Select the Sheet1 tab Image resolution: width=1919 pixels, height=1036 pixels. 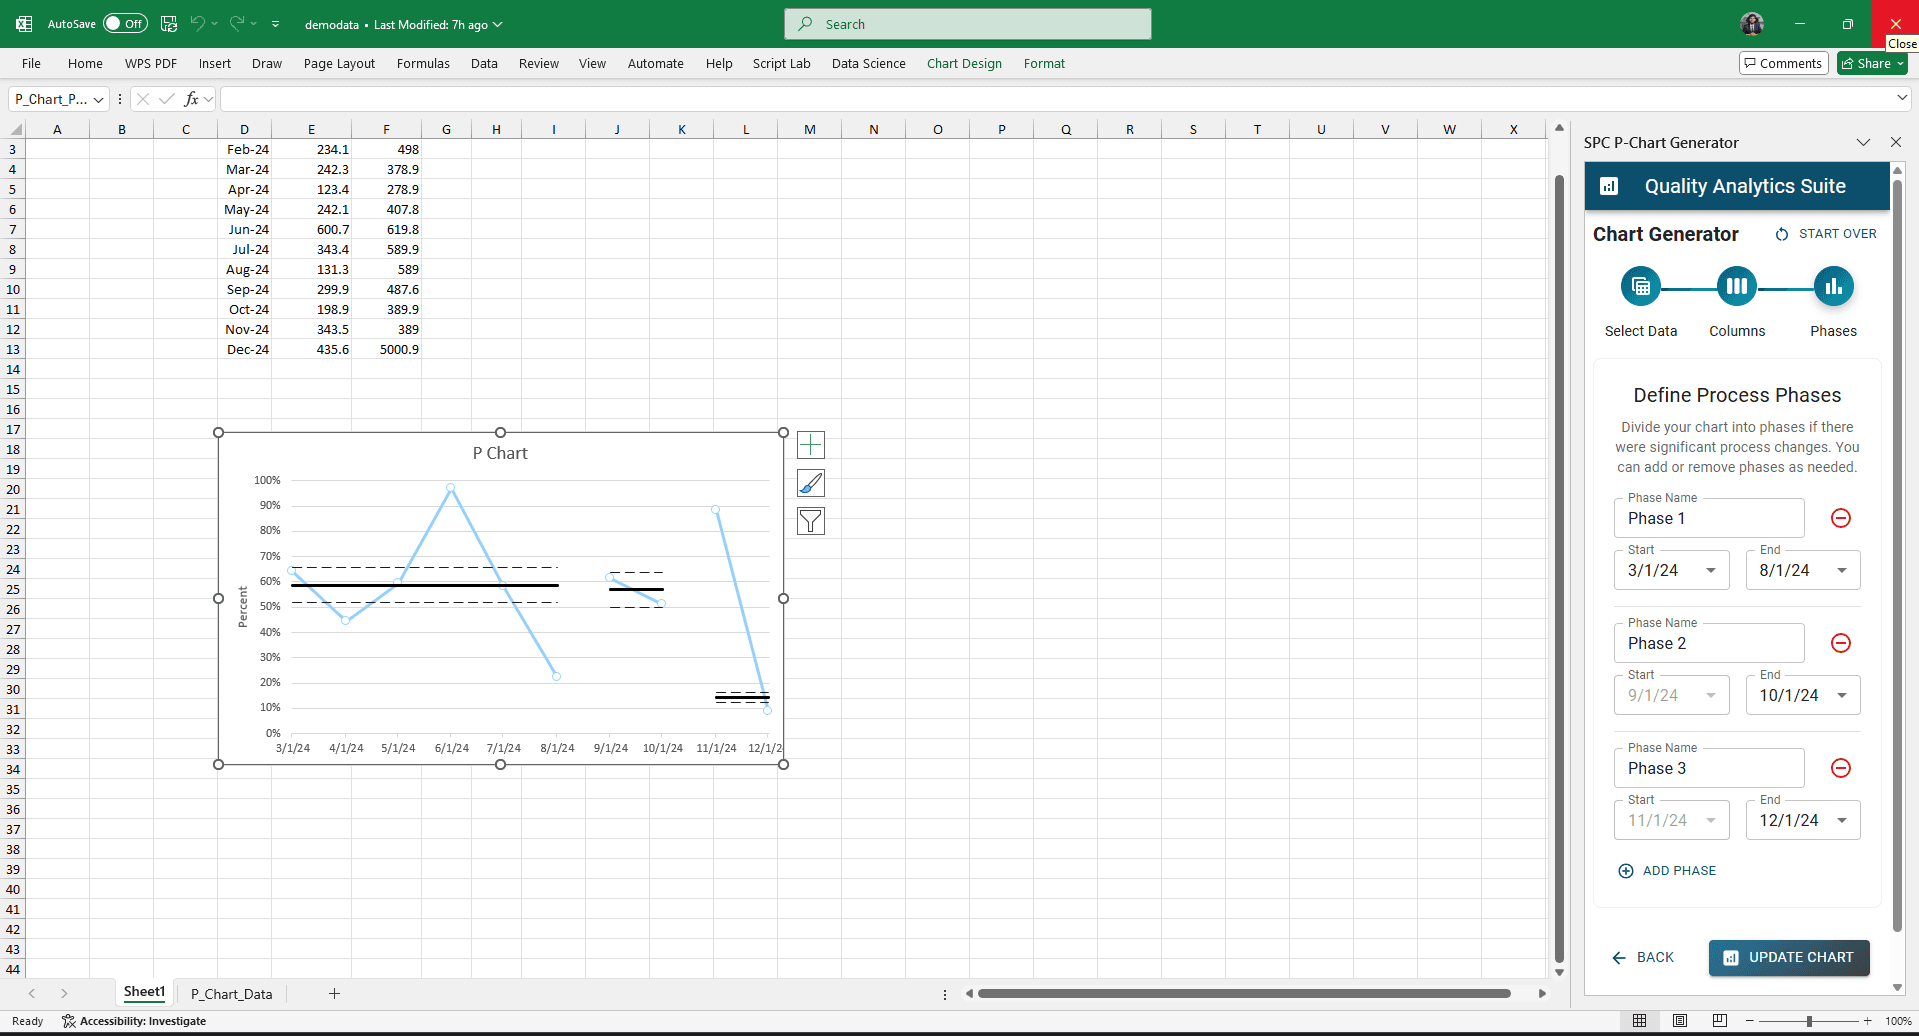point(144,992)
